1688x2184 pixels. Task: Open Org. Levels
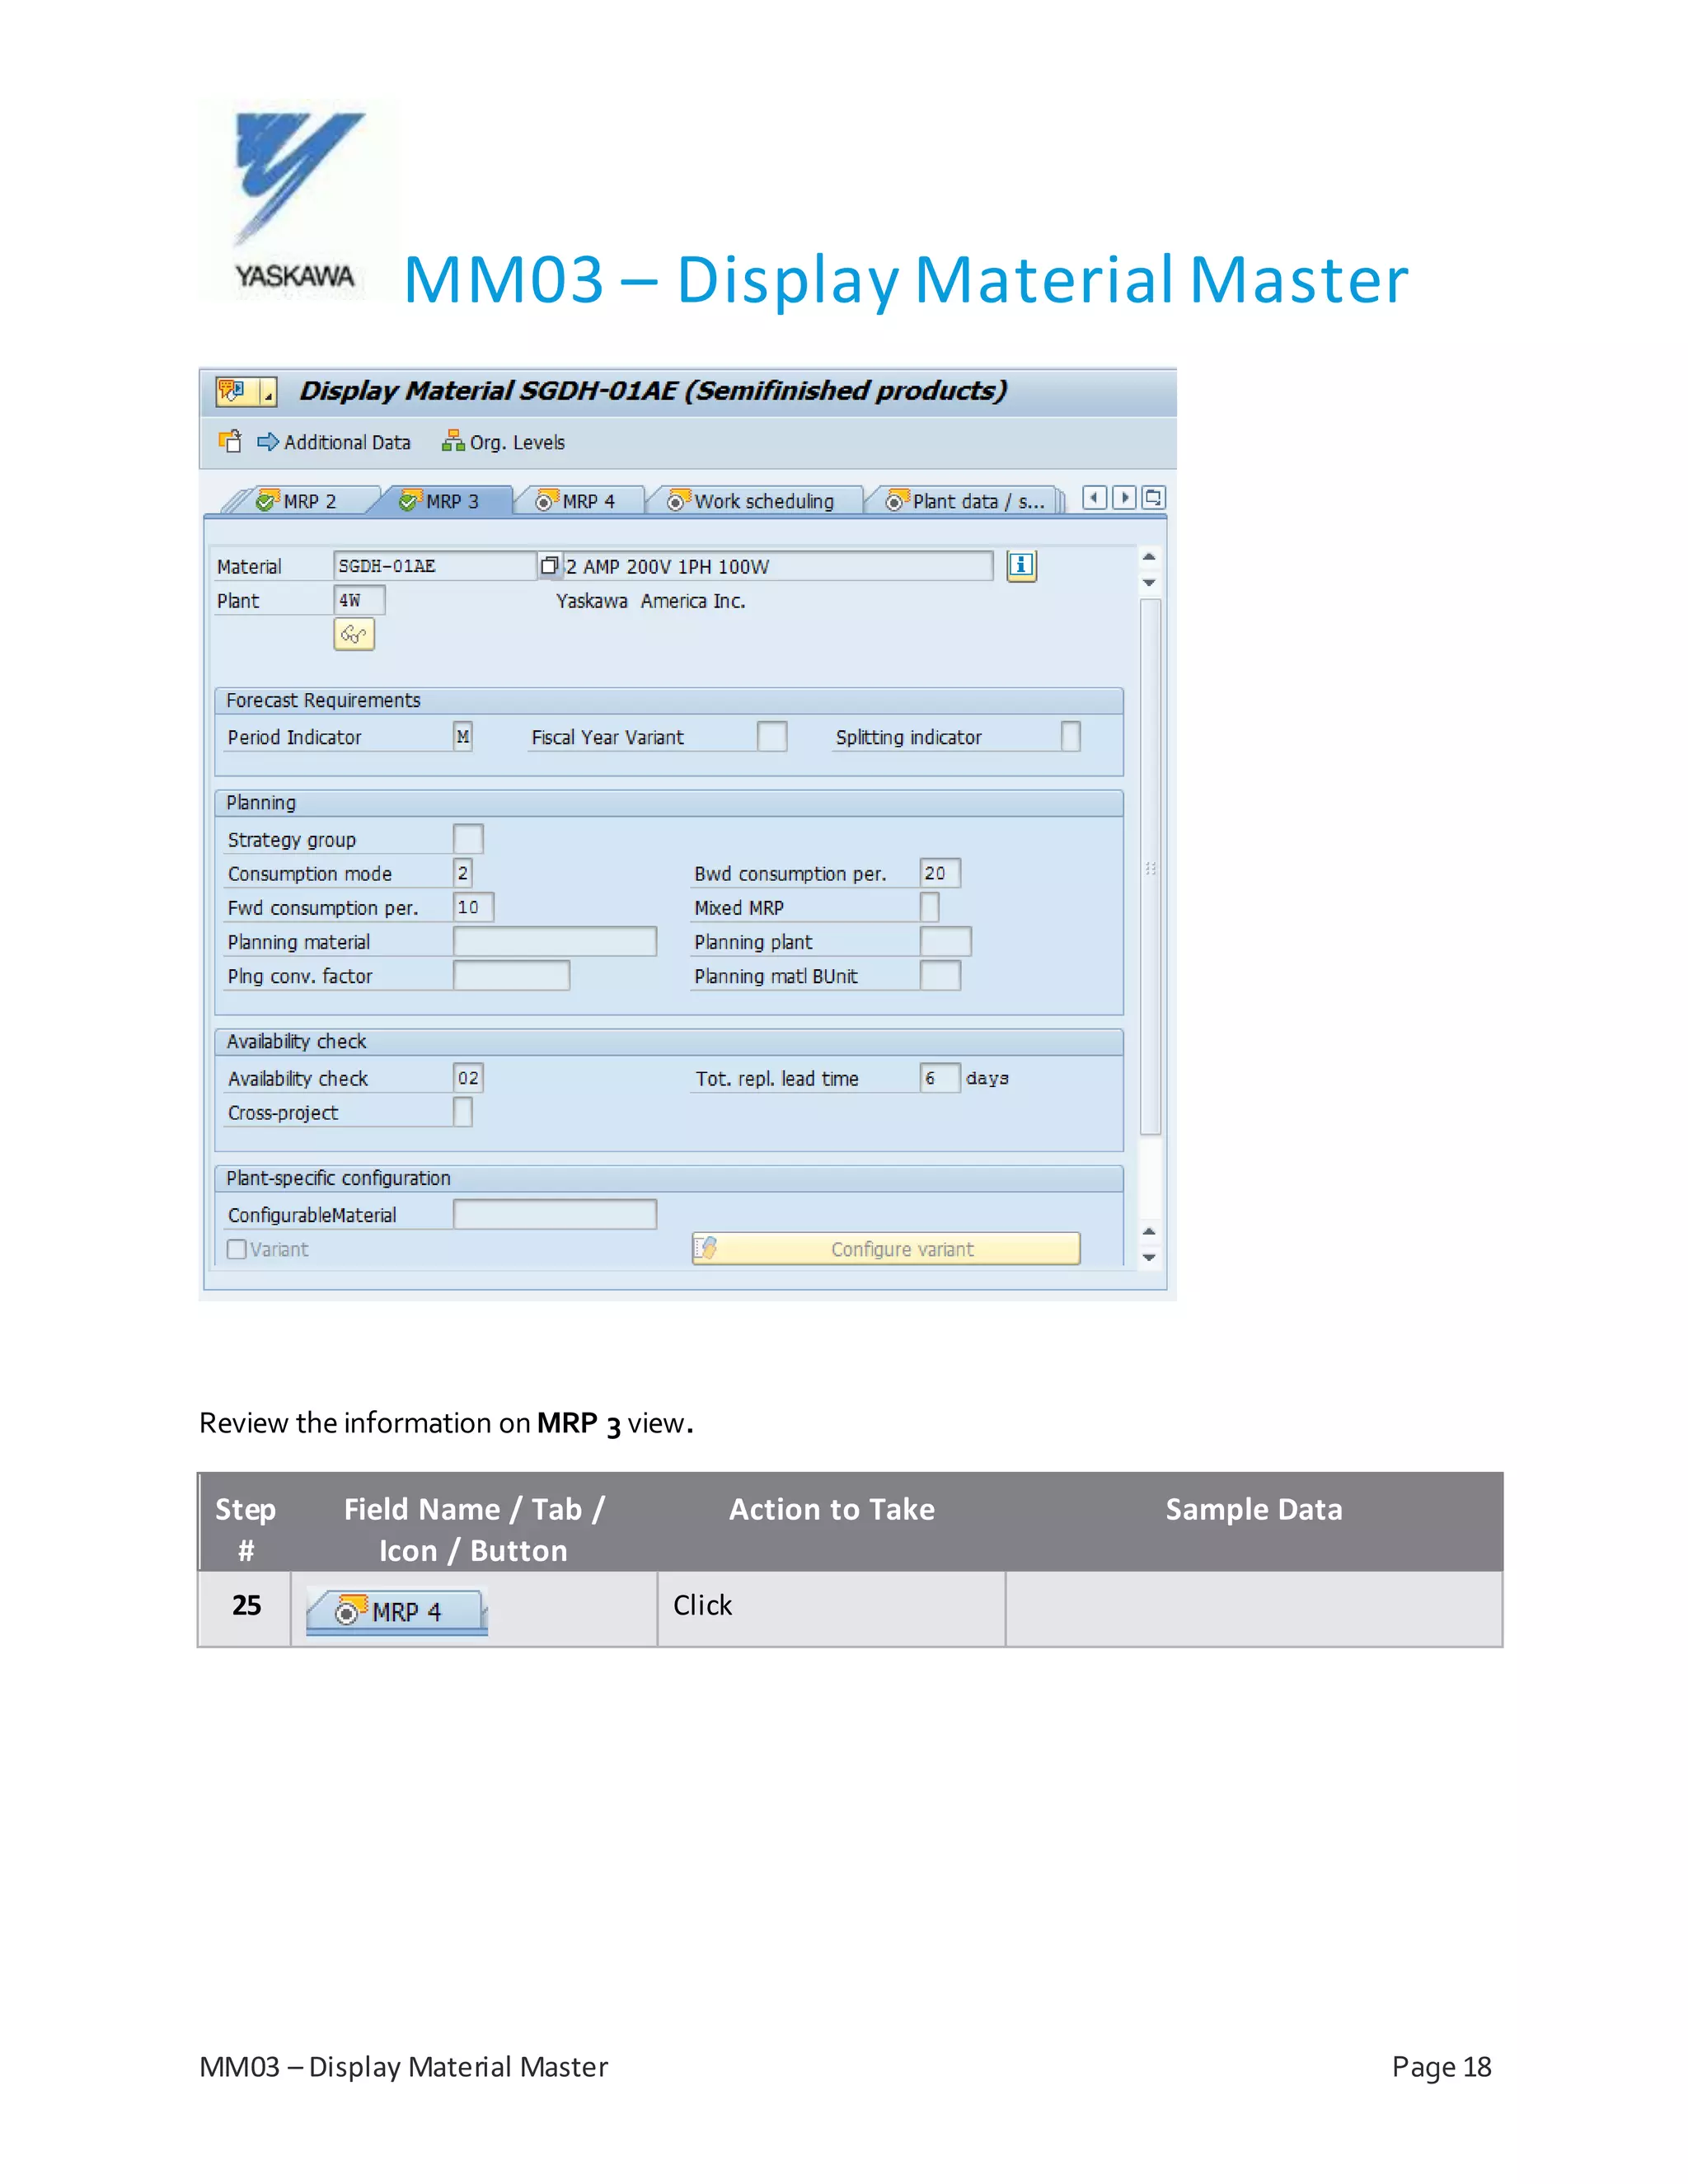coord(504,442)
